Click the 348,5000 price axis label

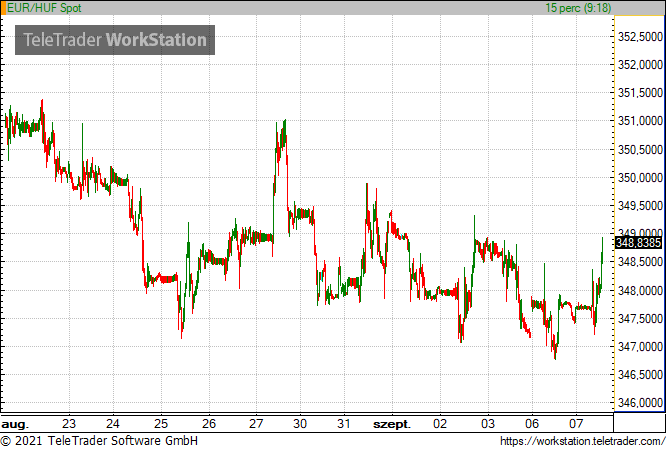click(640, 262)
